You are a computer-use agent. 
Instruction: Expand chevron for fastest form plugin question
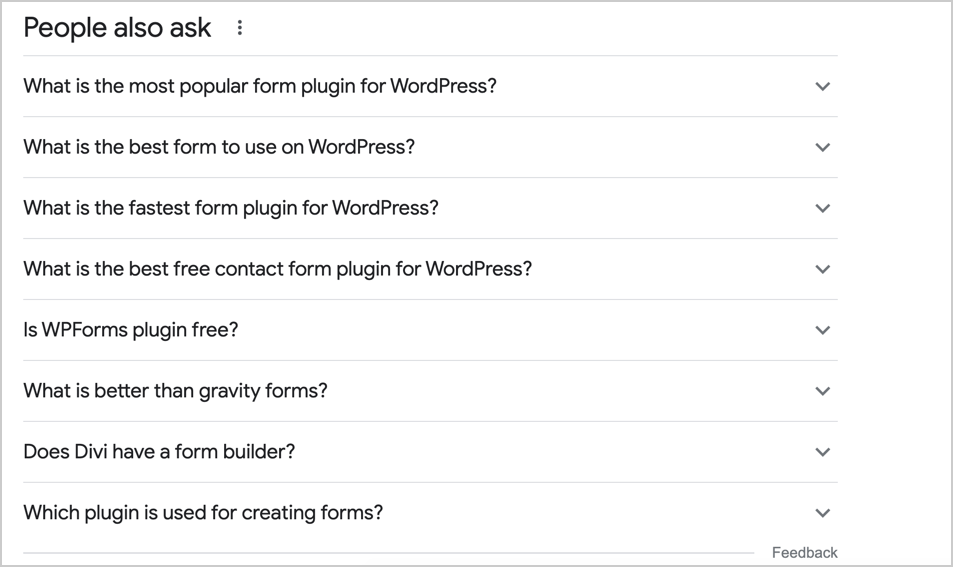(x=822, y=208)
